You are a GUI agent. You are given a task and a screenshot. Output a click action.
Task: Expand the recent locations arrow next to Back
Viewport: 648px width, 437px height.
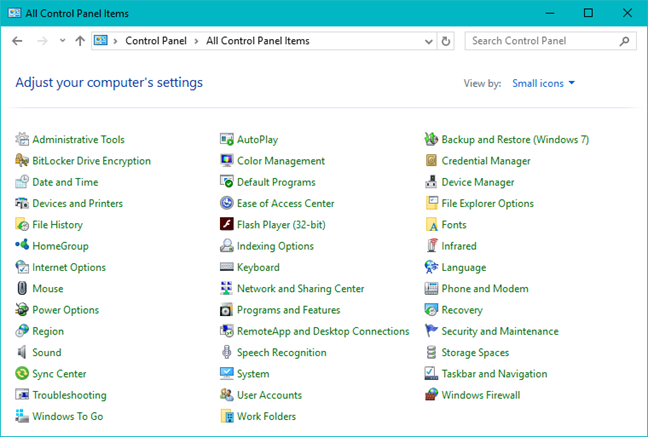click(x=62, y=41)
